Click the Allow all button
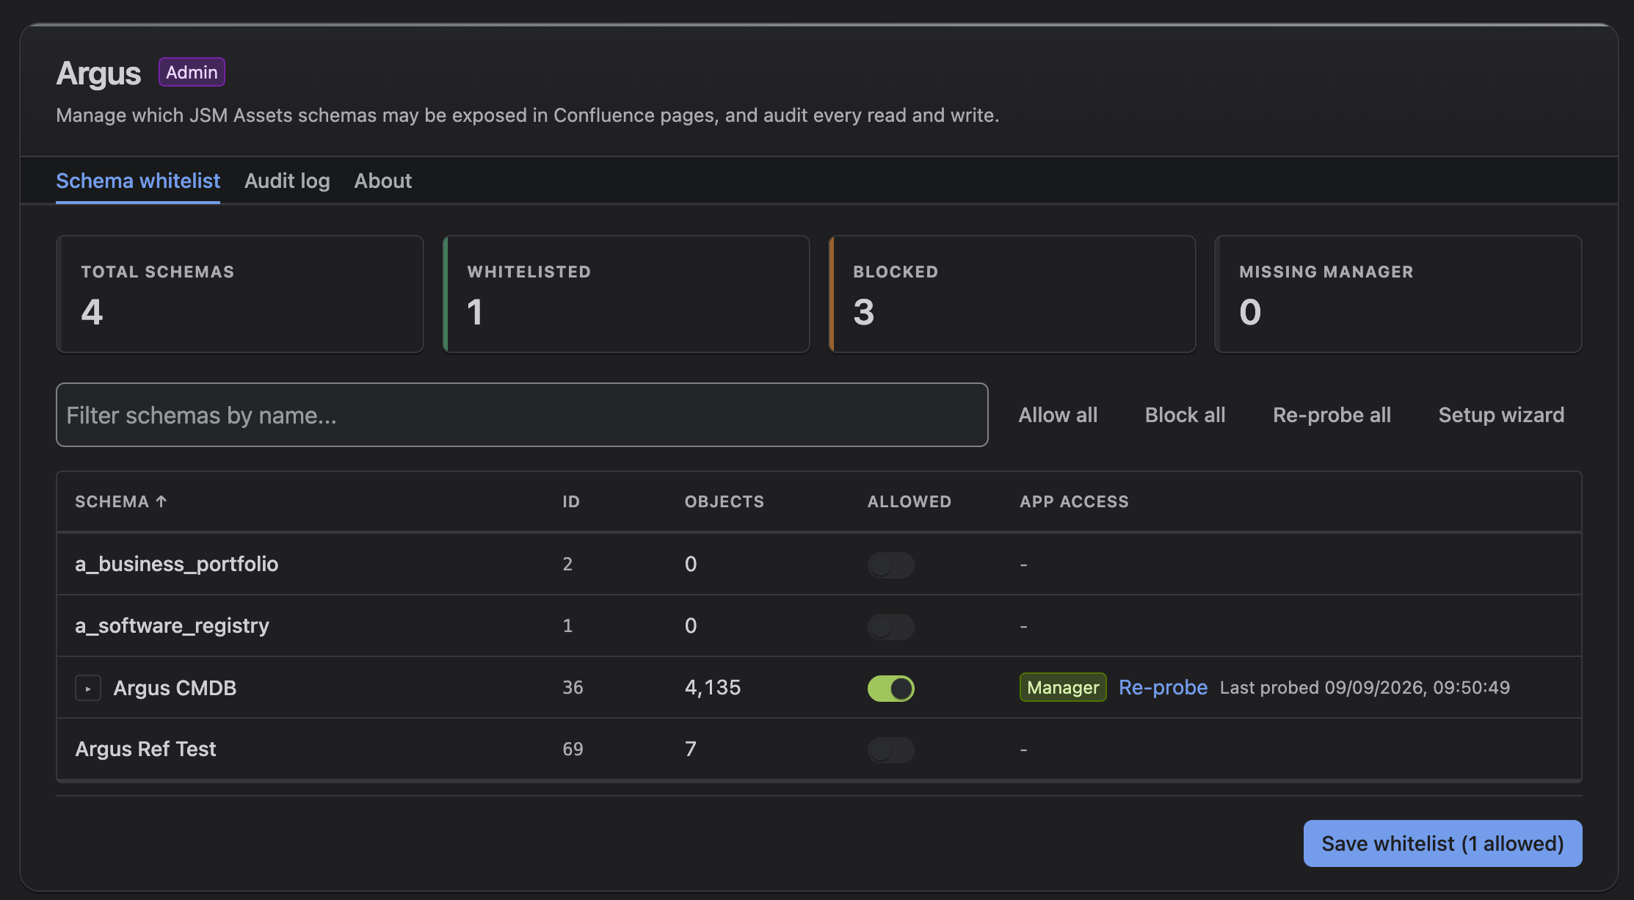 1057,415
